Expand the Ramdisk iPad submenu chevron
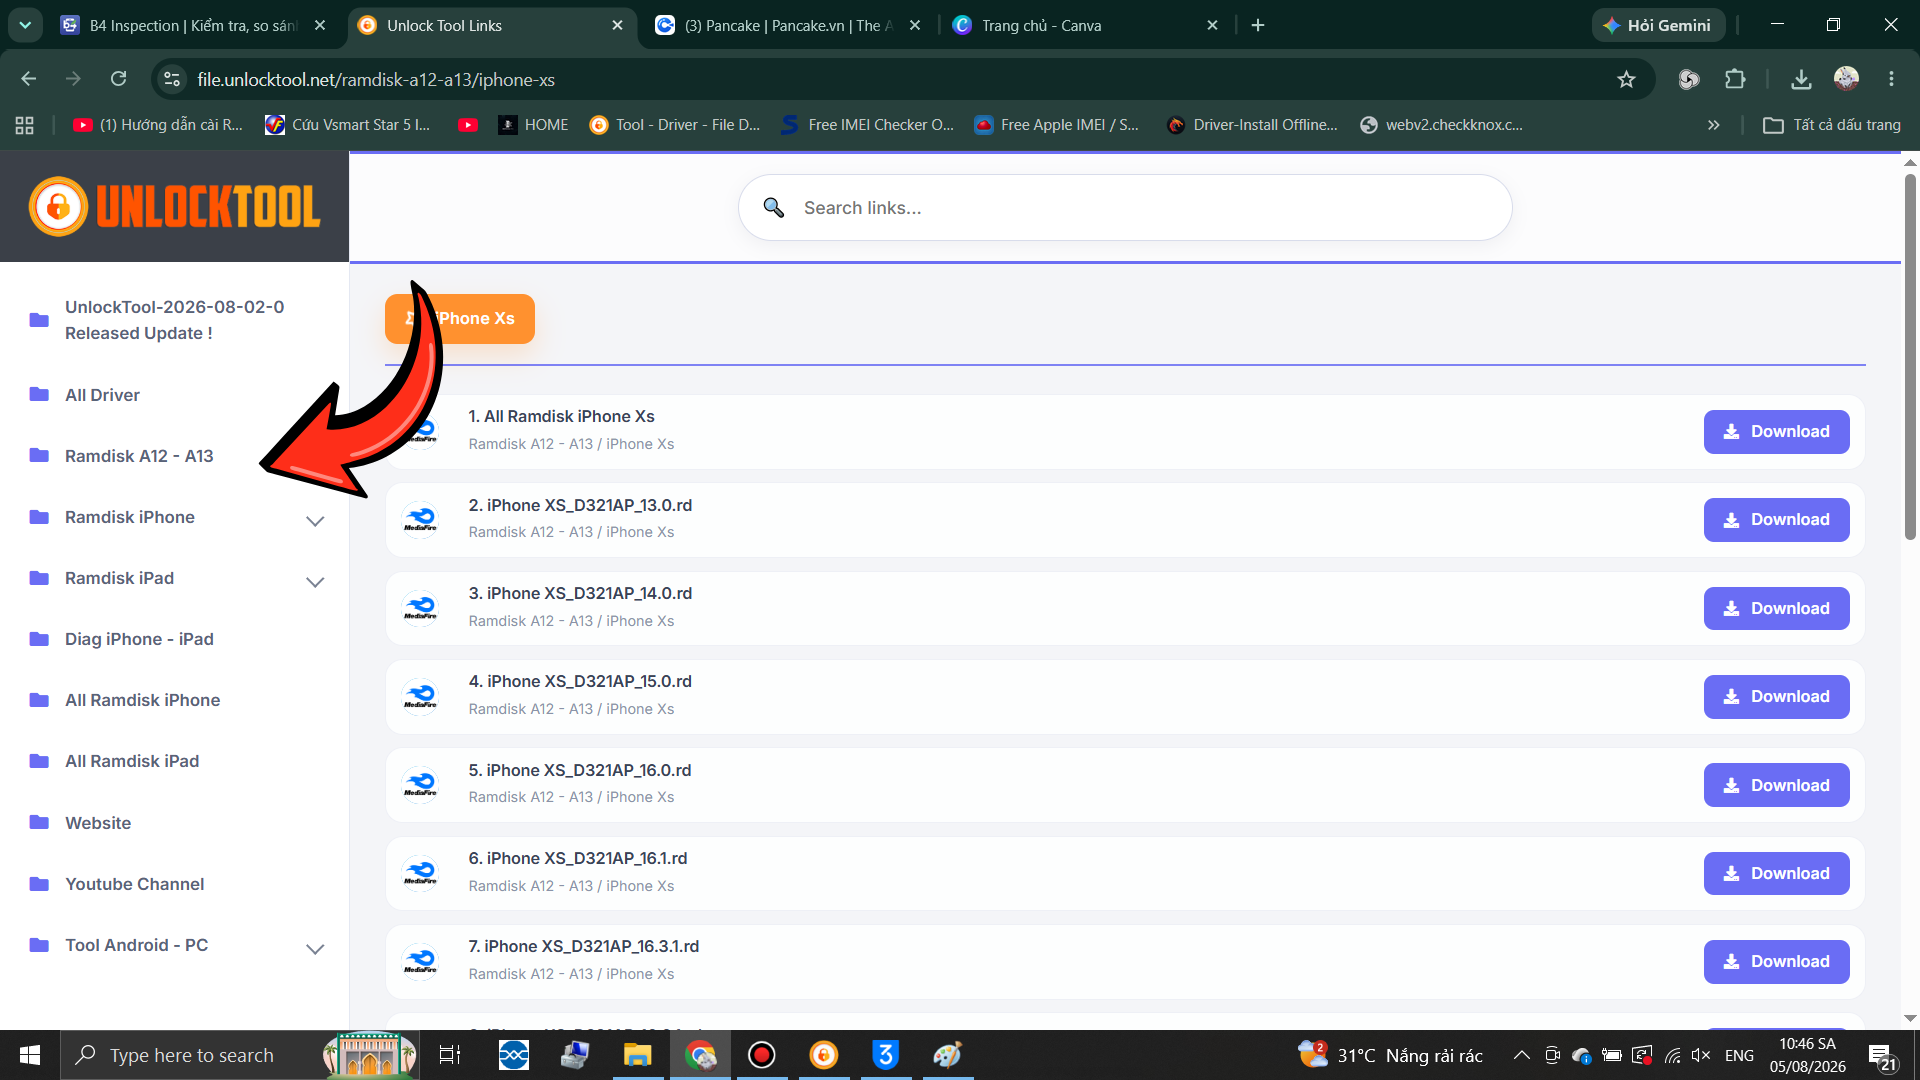Viewport: 1920px width, 1080px height. coord(315,582)
